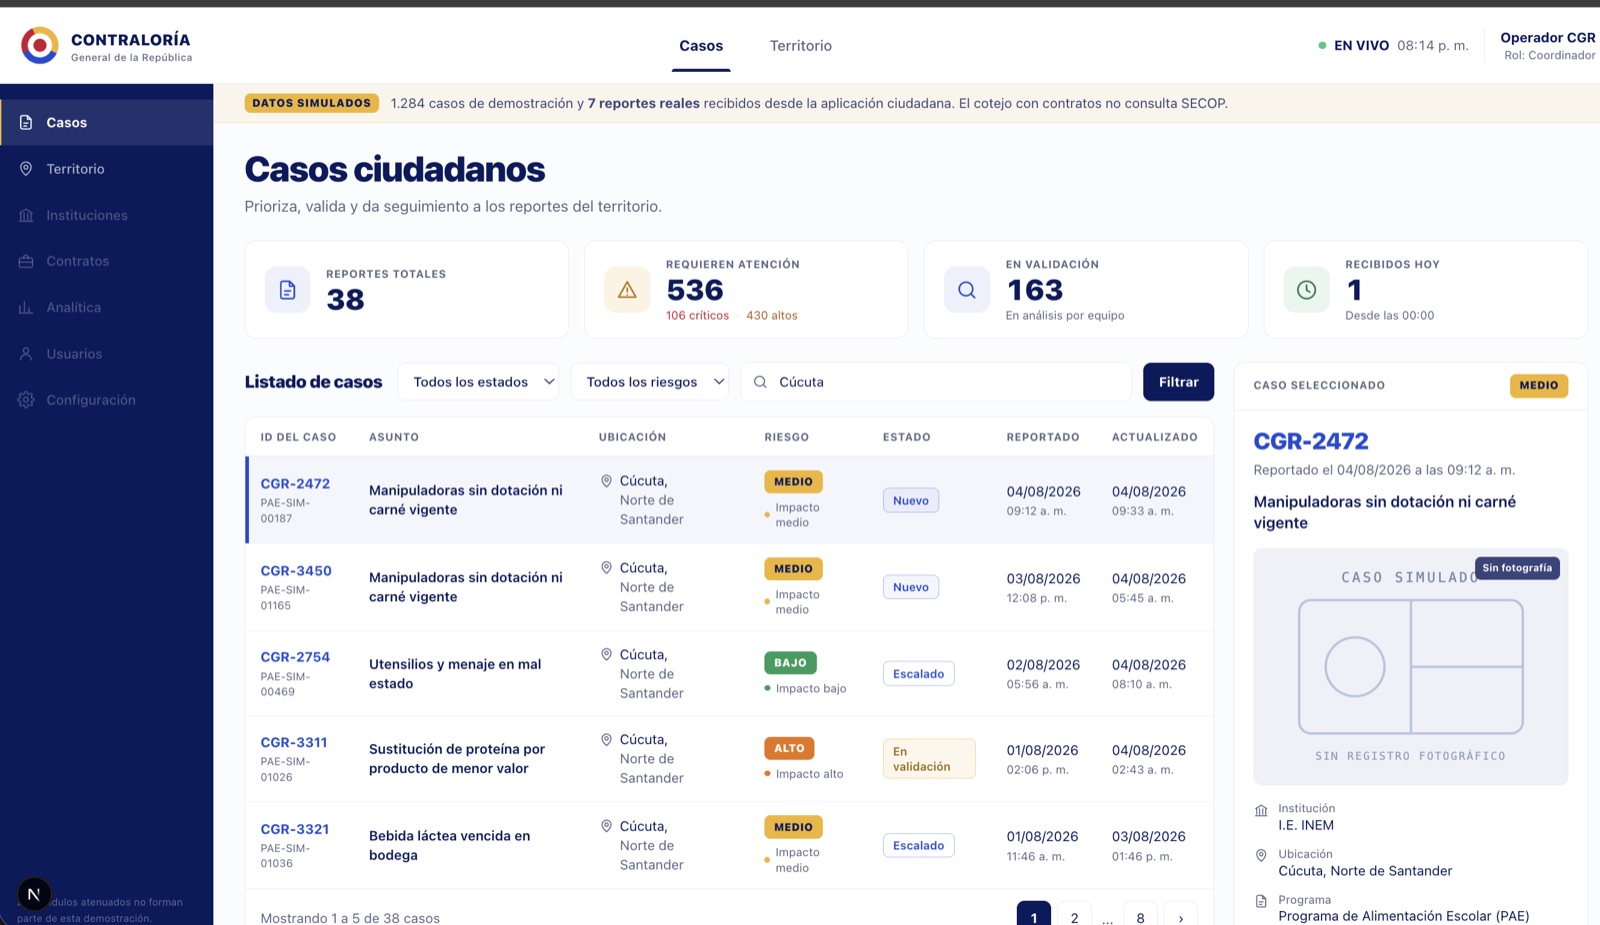Click the DATOS SIMULADOS badge

click(x=312, y=103)
